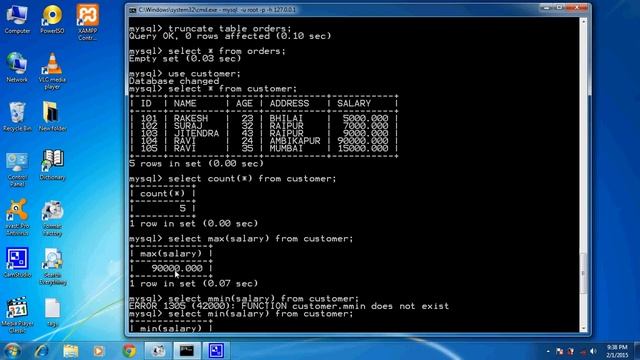Click the max(salary) result header
The image size is (640, 360).
pos(171,253)
